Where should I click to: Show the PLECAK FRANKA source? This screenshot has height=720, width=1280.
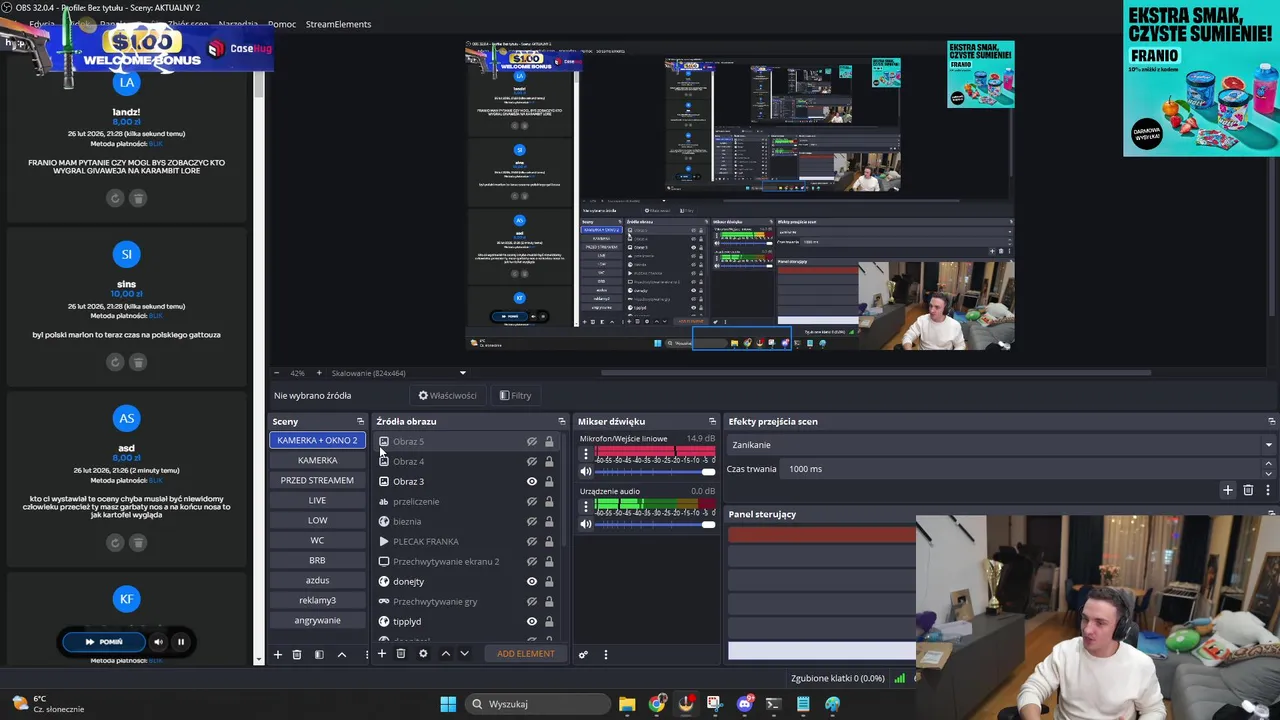(x=532, y=541)
